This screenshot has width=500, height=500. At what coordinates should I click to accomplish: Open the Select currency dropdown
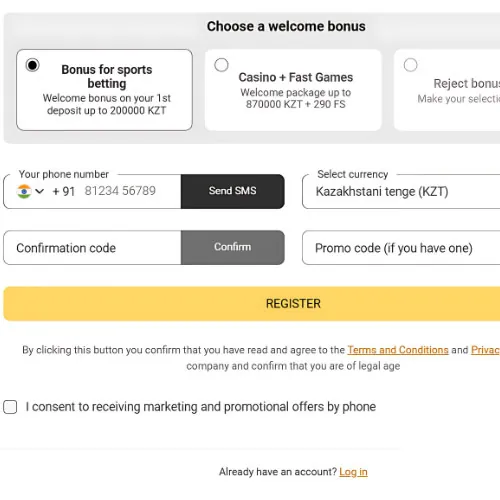[x=401, y=192]
